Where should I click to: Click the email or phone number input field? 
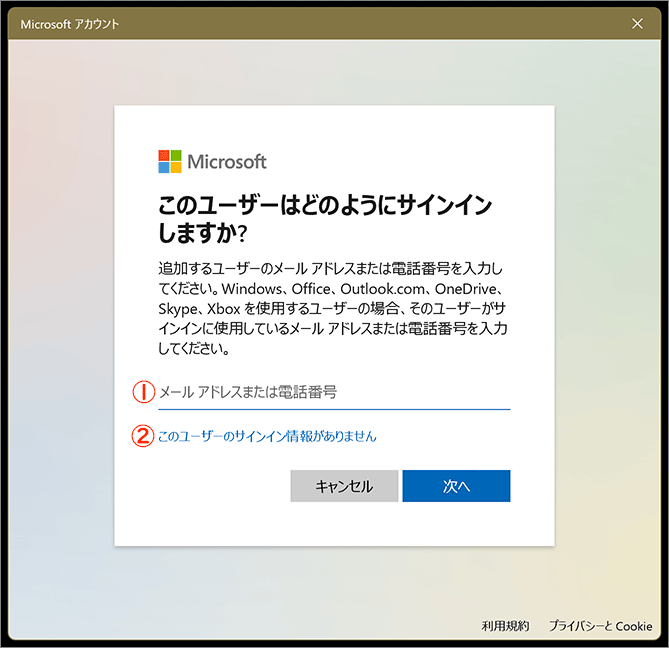334,392
